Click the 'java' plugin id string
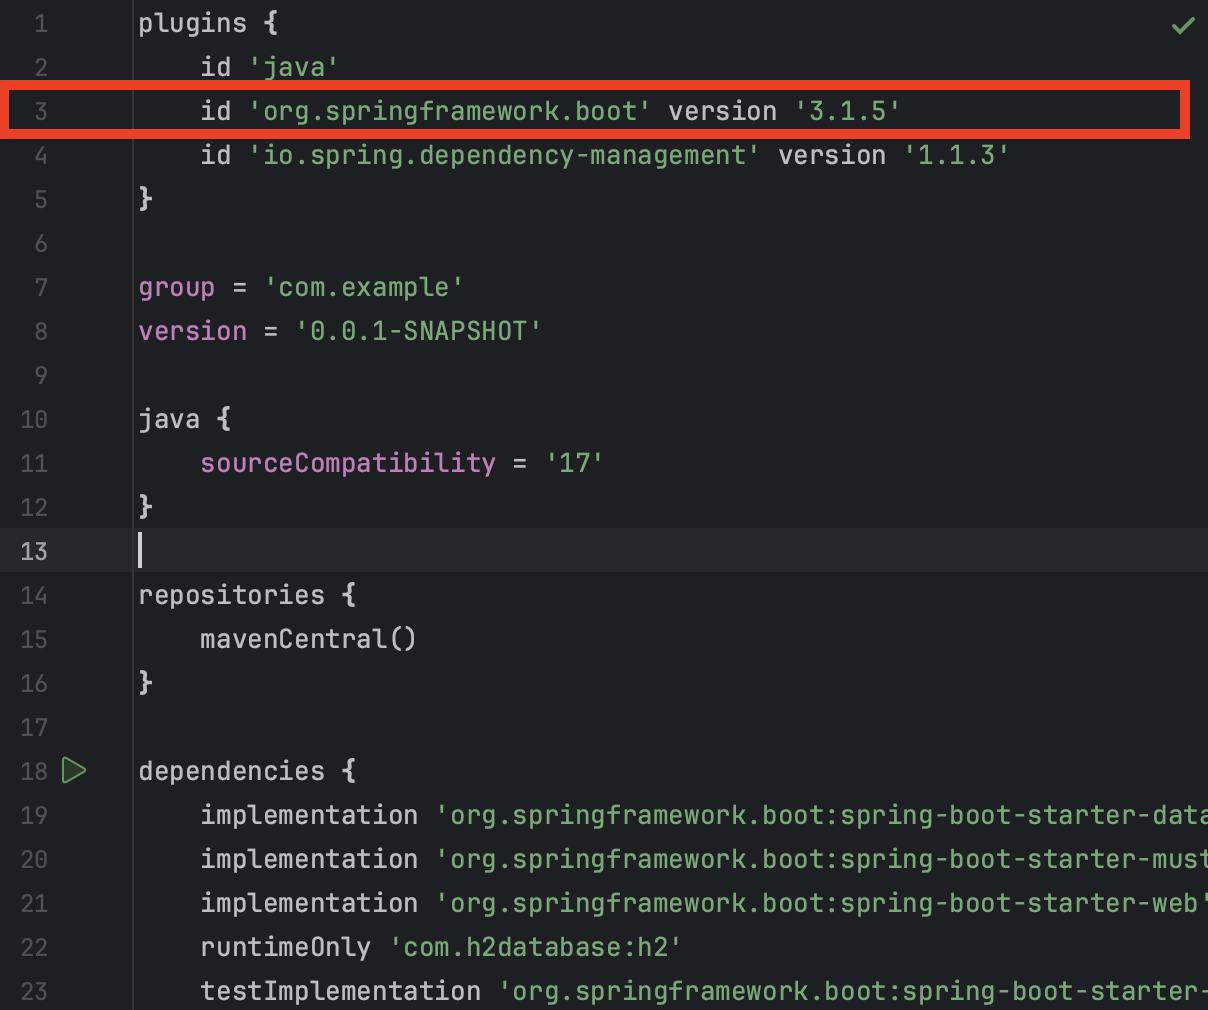This screenshot has height=1010, width=1208. [294, 67]
